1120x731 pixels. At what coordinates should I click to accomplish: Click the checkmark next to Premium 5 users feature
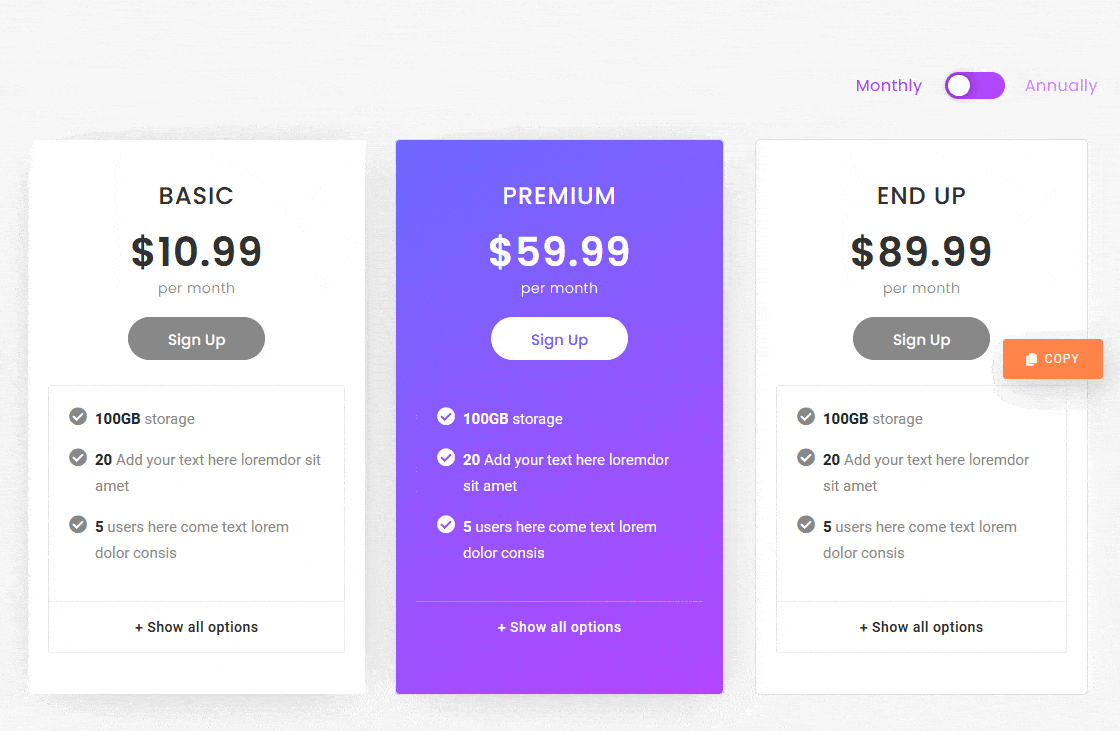(x=446, y=524)
